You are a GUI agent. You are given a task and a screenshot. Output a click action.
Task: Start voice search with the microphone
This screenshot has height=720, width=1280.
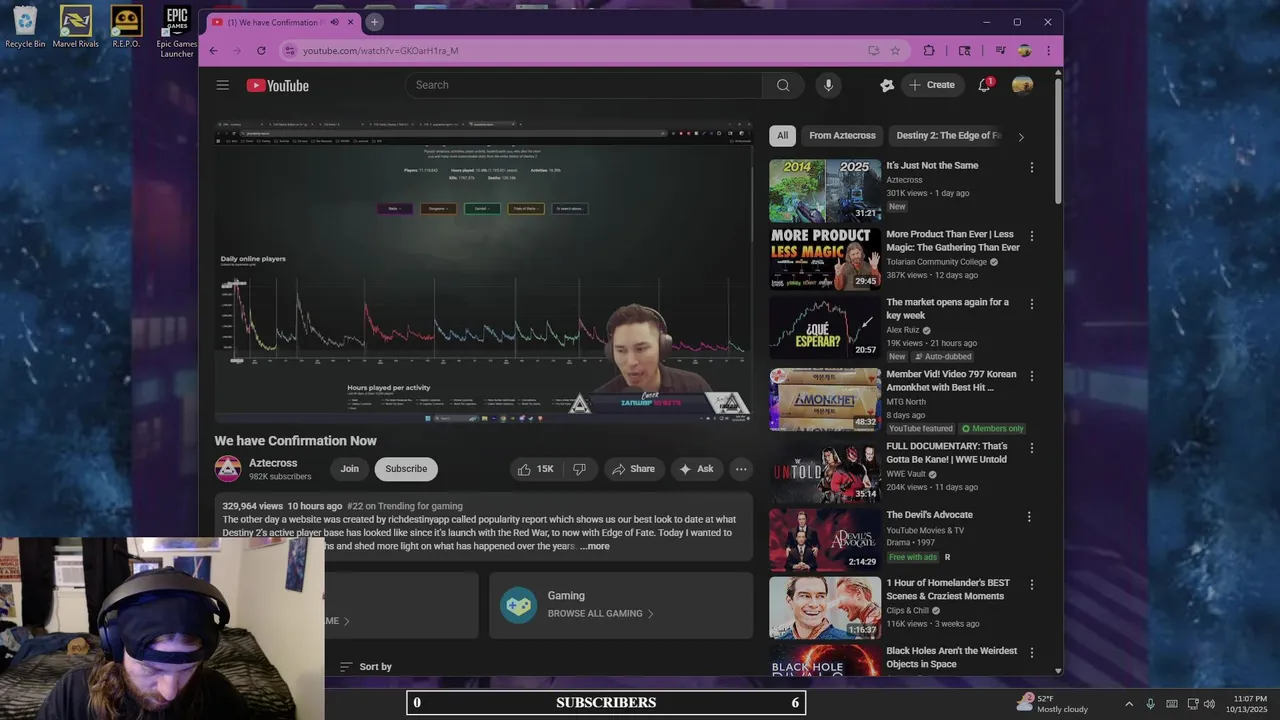828,85
